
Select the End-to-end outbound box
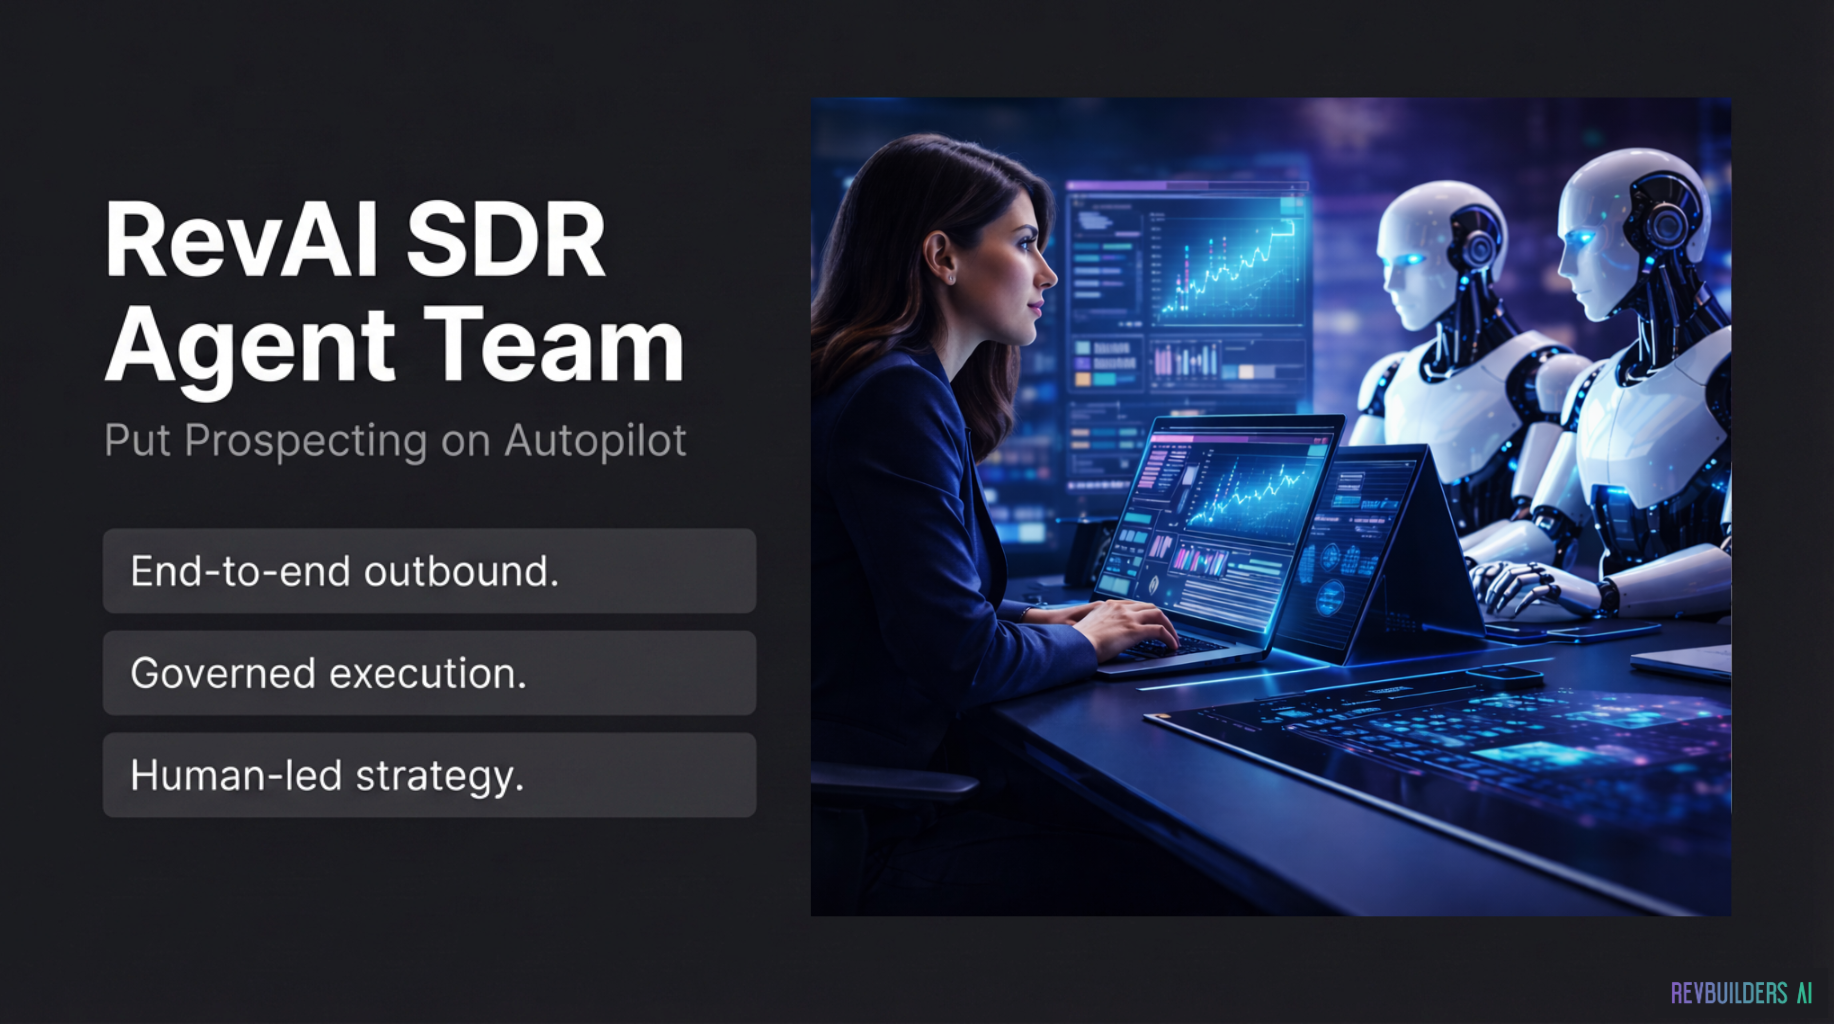click(429, 571)
